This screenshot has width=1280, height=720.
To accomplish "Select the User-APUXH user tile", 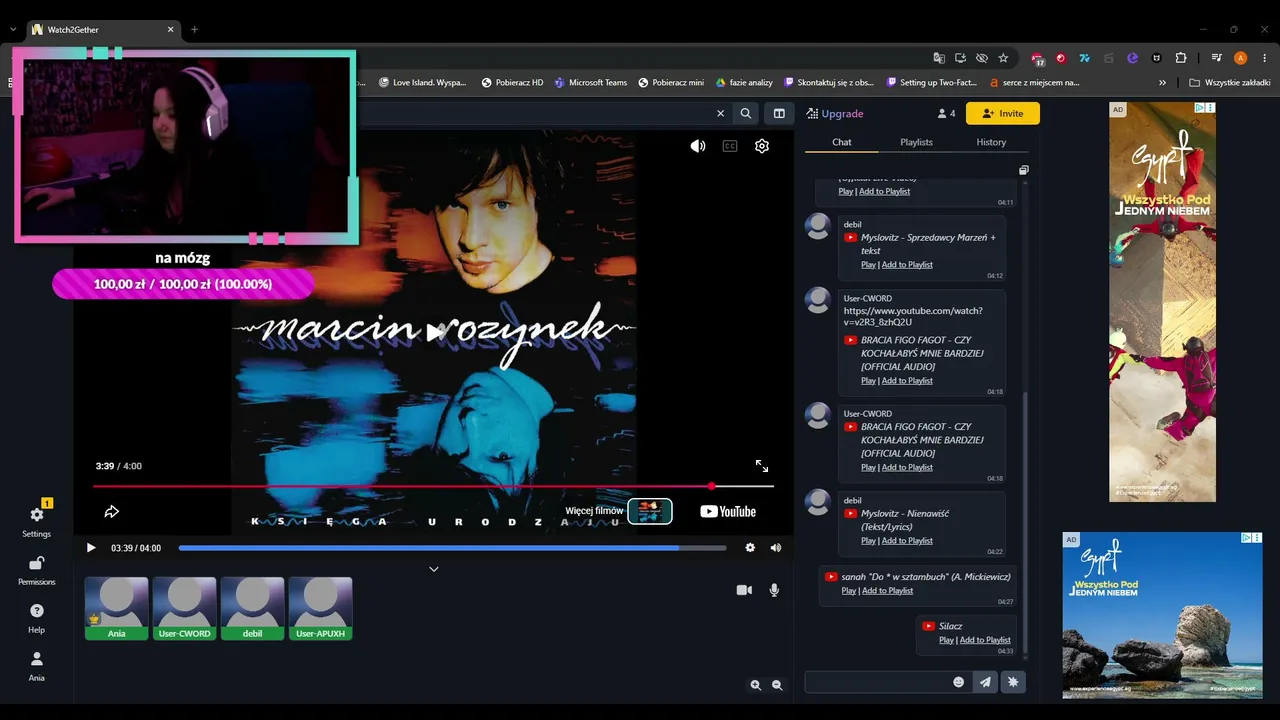I will pos(320,608).
